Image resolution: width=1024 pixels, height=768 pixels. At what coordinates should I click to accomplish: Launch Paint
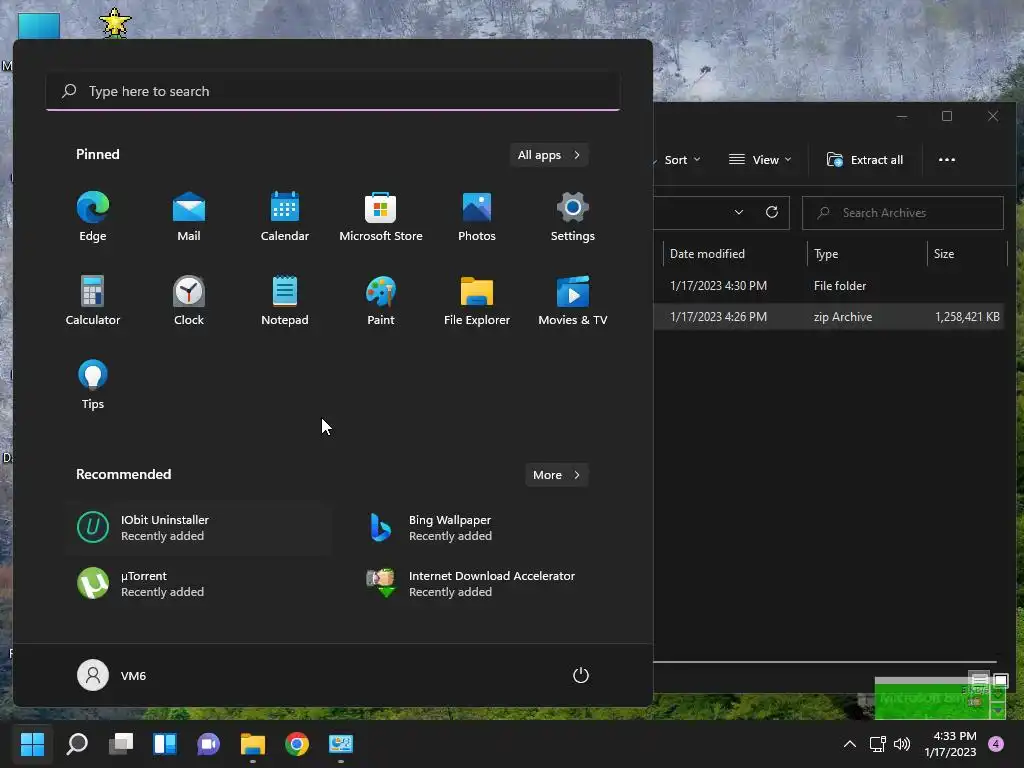pyautogui.click(x=381, y=301)
